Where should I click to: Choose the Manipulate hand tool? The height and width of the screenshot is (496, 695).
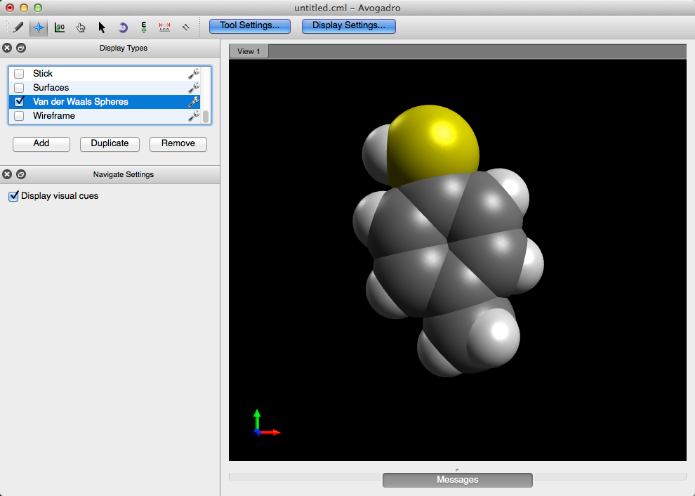[81, 27]
